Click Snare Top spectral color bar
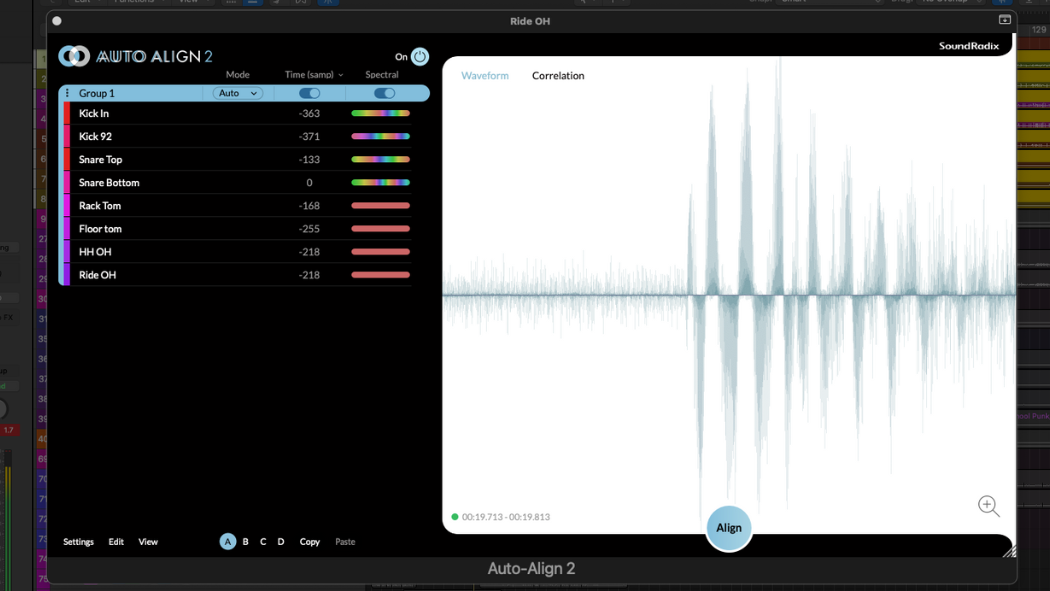 click(380, 159)
